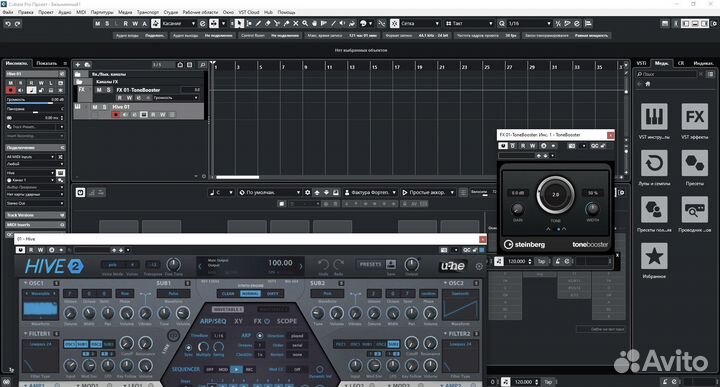
Task: Switch to CR tab in right zone
Action: click(681, 63)
